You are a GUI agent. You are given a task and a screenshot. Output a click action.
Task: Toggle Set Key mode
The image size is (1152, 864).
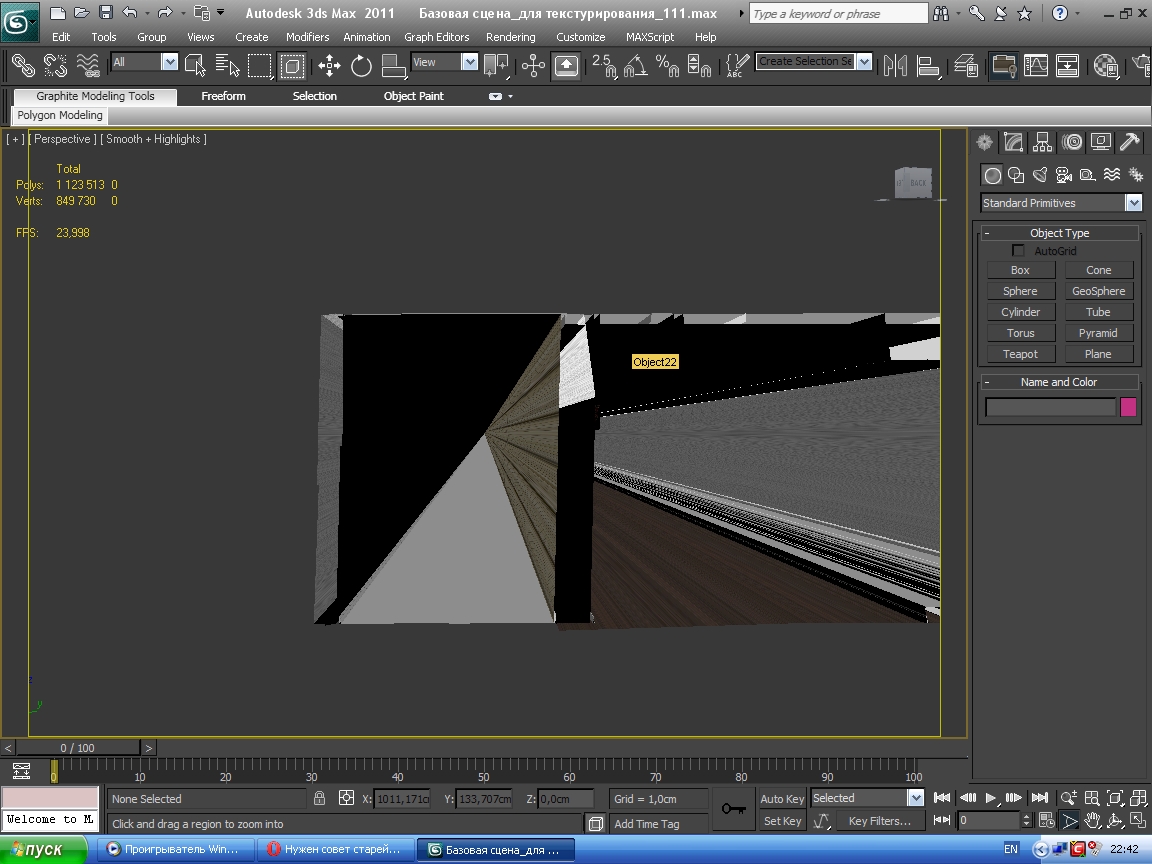coord(782,821)
